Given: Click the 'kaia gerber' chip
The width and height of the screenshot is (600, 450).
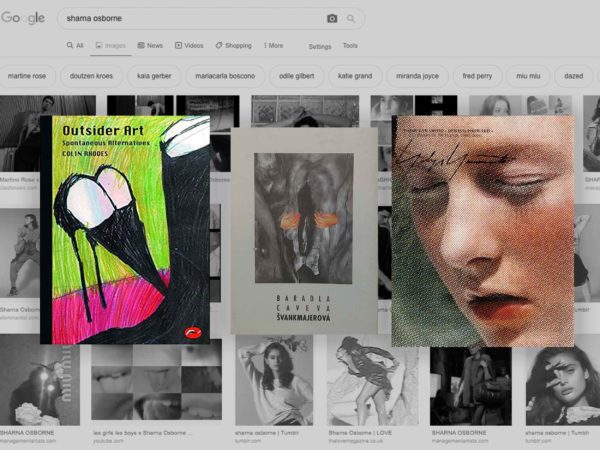Looking at the screenshot, I should click(x=154, y=76).
